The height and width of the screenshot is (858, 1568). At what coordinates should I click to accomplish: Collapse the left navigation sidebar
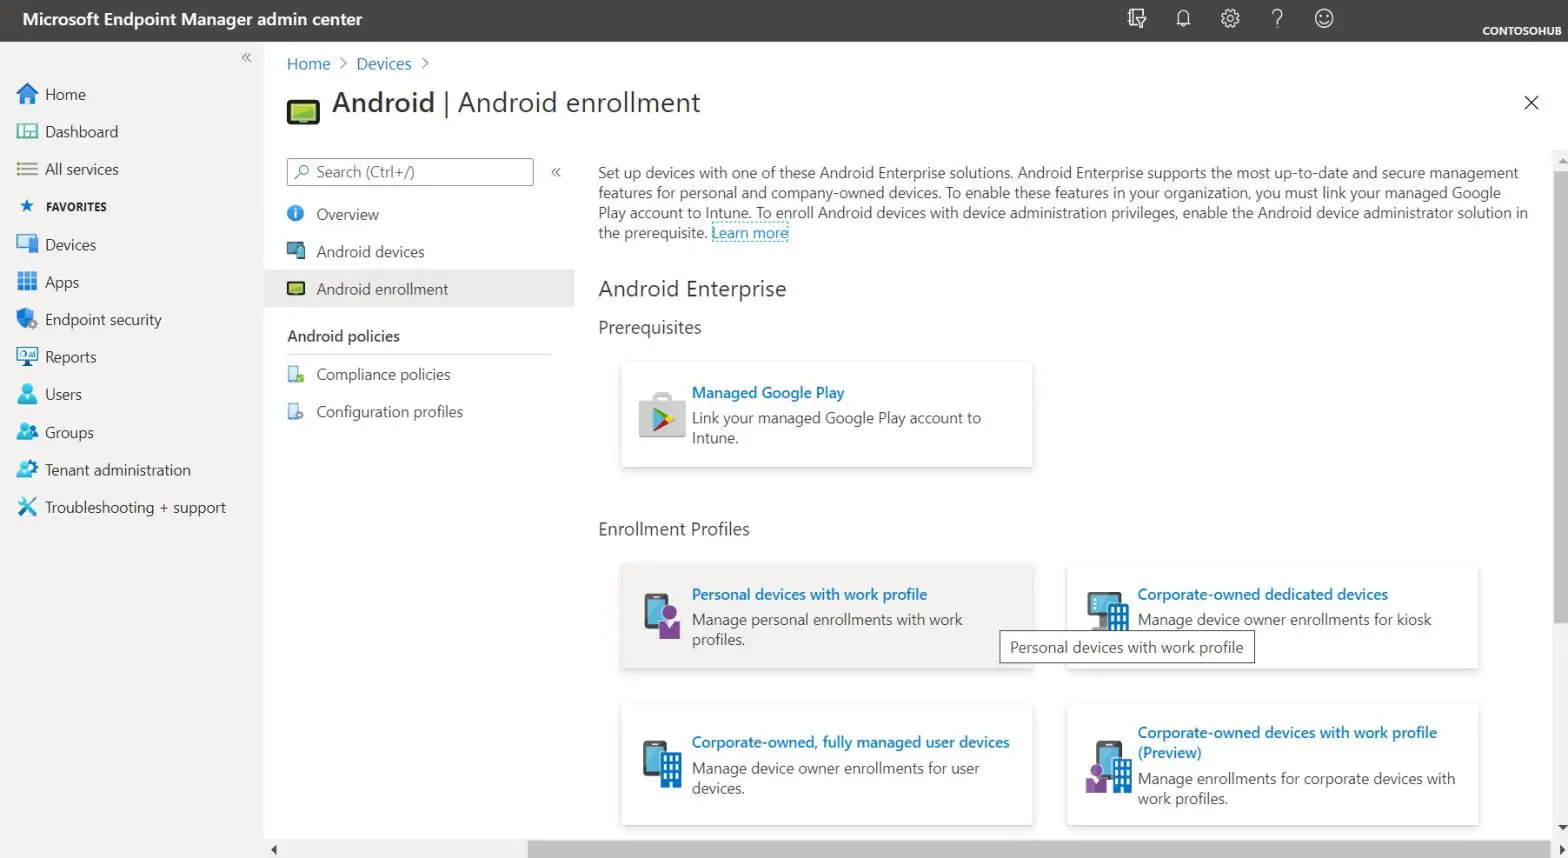pos(246,58)
